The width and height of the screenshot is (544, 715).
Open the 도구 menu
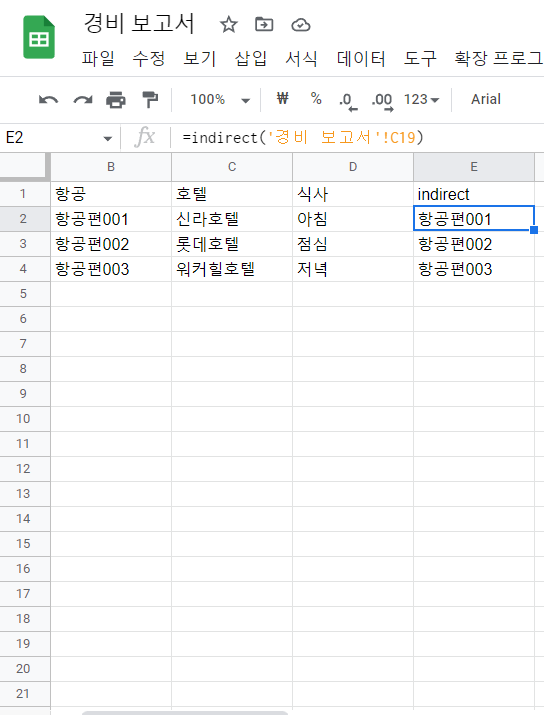(420, 58)
